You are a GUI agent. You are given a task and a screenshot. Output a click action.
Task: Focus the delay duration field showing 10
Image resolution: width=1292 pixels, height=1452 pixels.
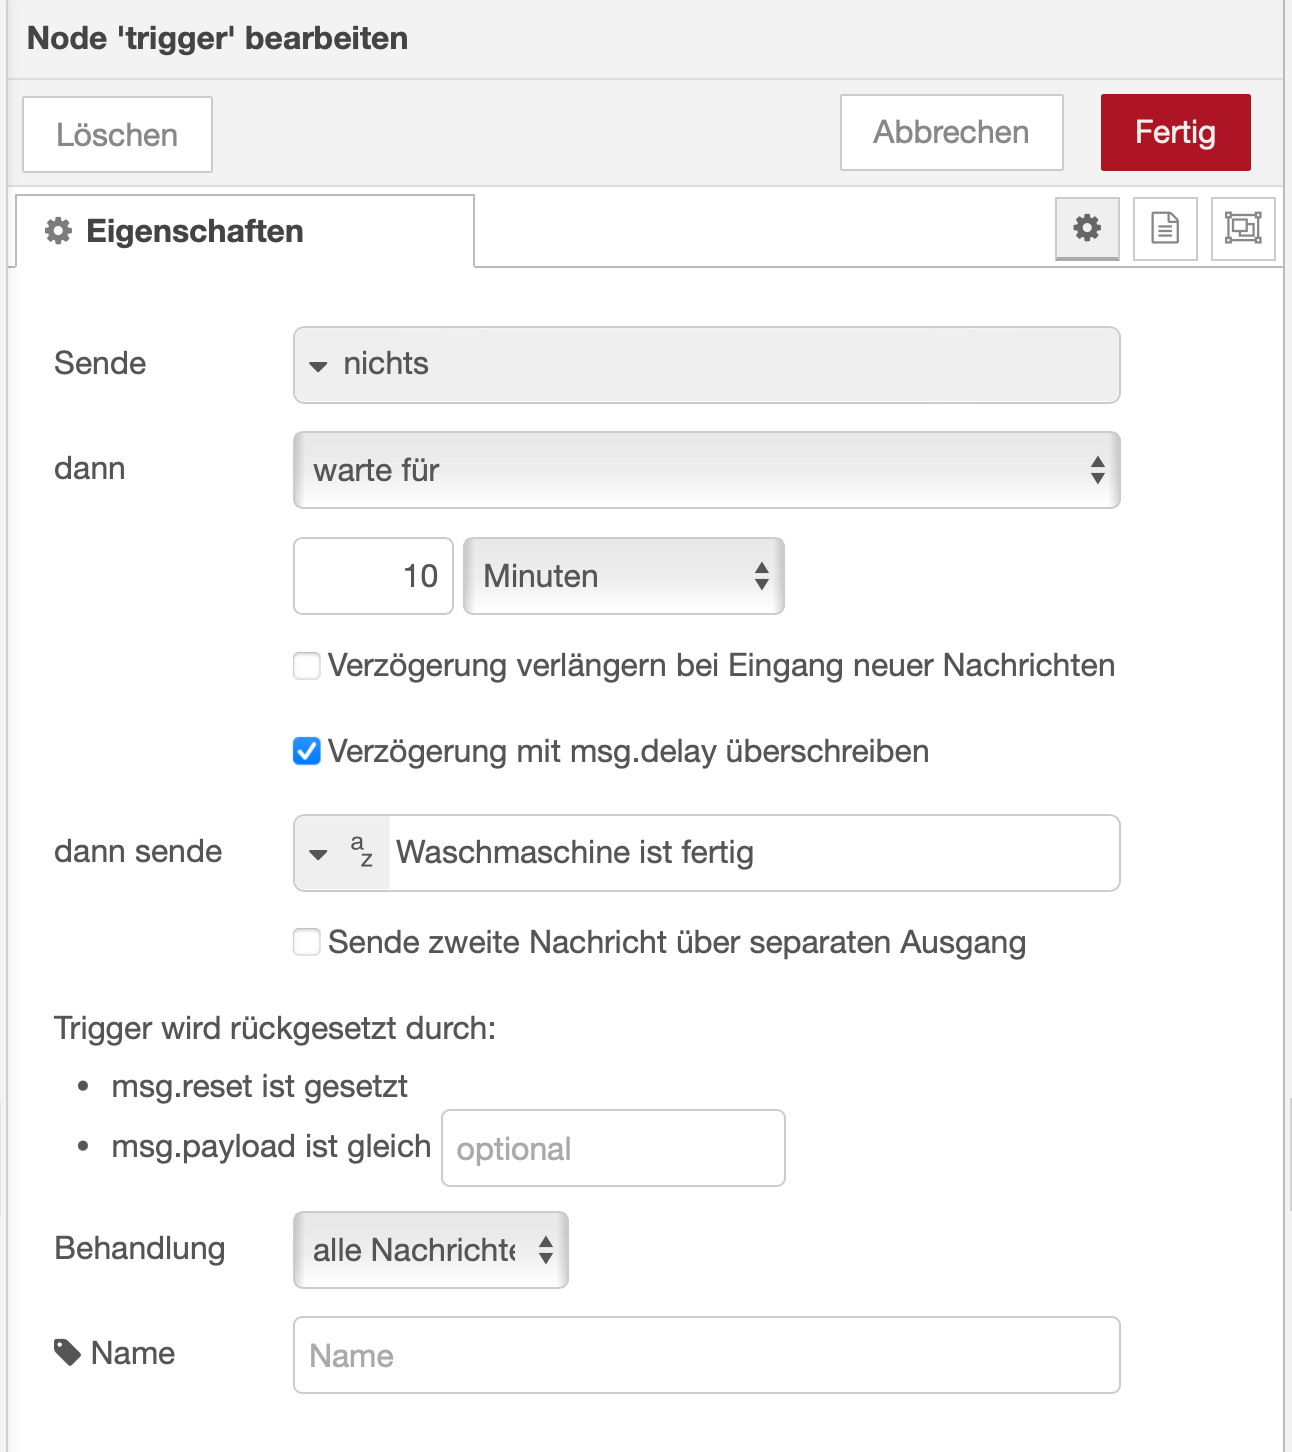click(373, 576)
